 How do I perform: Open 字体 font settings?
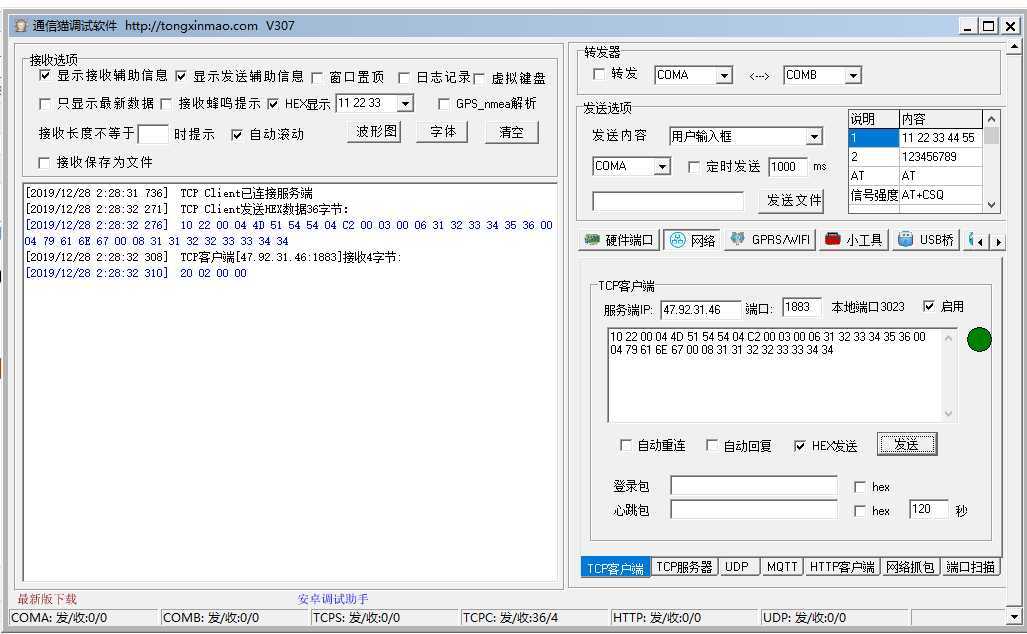[x=443, y=132]
